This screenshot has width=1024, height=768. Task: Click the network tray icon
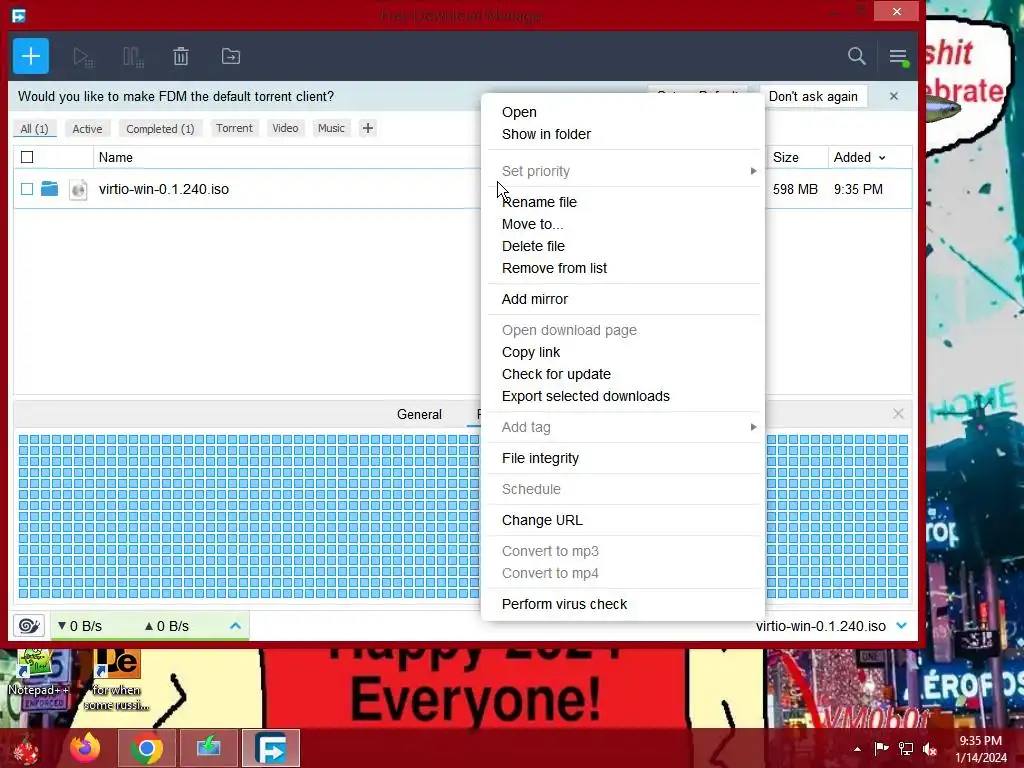(906, 748)
